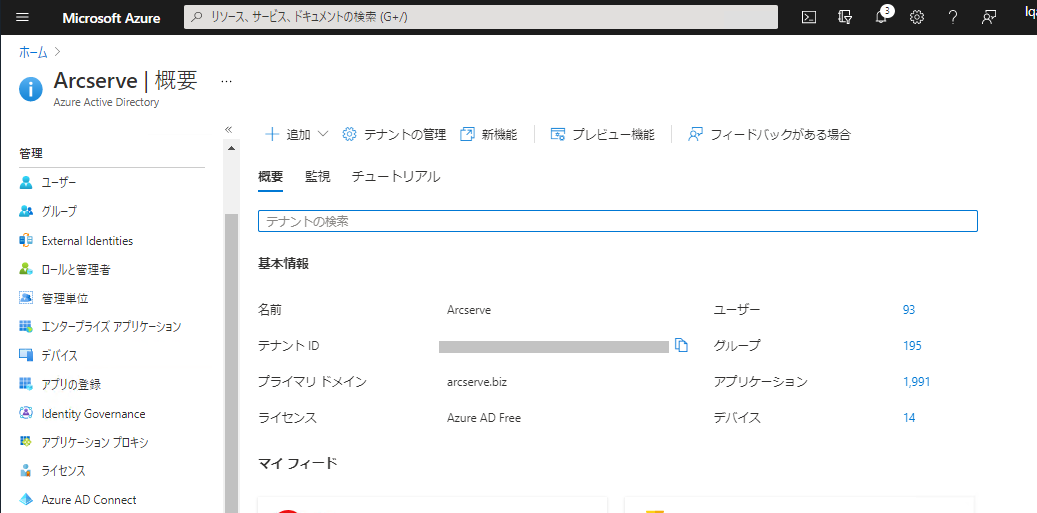Click フィードバックがある場合 toolbar button
1037x513 pixels.
[769, 135]
